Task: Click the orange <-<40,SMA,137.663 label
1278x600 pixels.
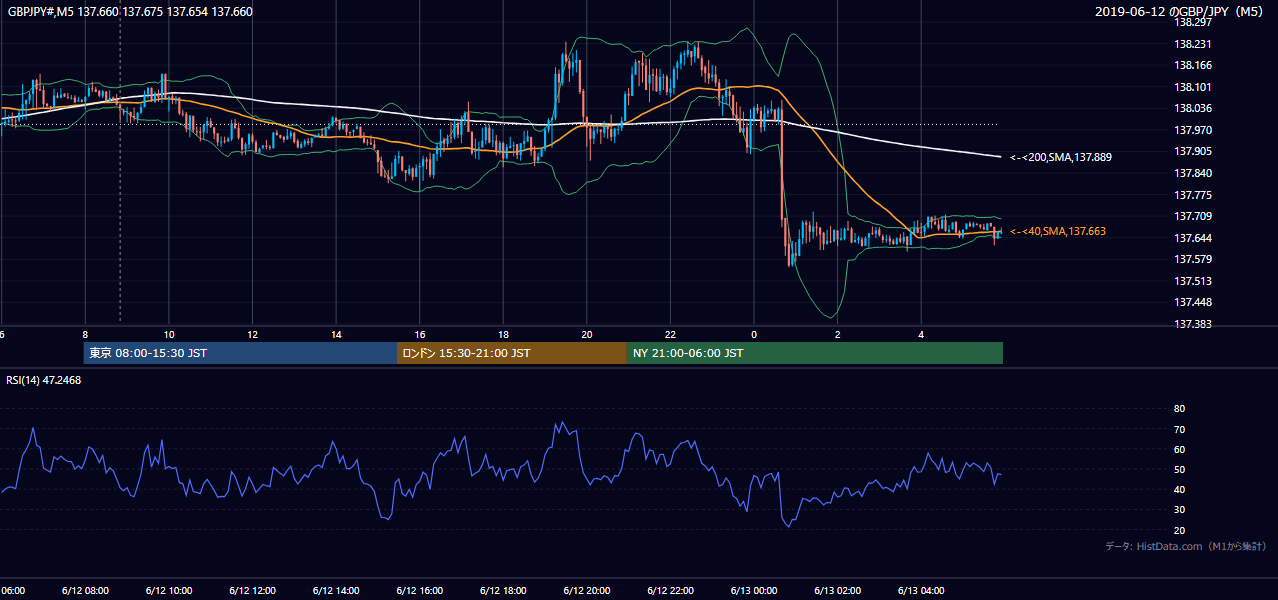Action: (x=1058, y=231)
